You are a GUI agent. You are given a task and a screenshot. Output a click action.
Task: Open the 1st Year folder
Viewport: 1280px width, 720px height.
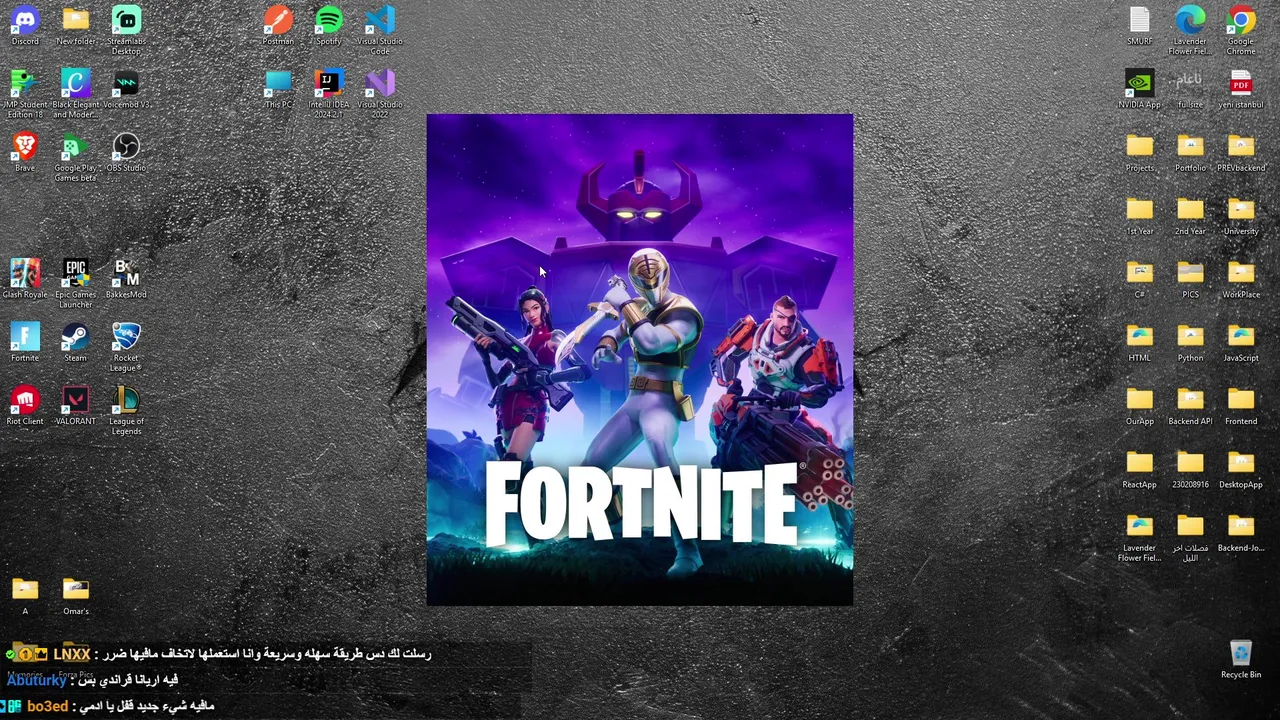coord(1140,217)
